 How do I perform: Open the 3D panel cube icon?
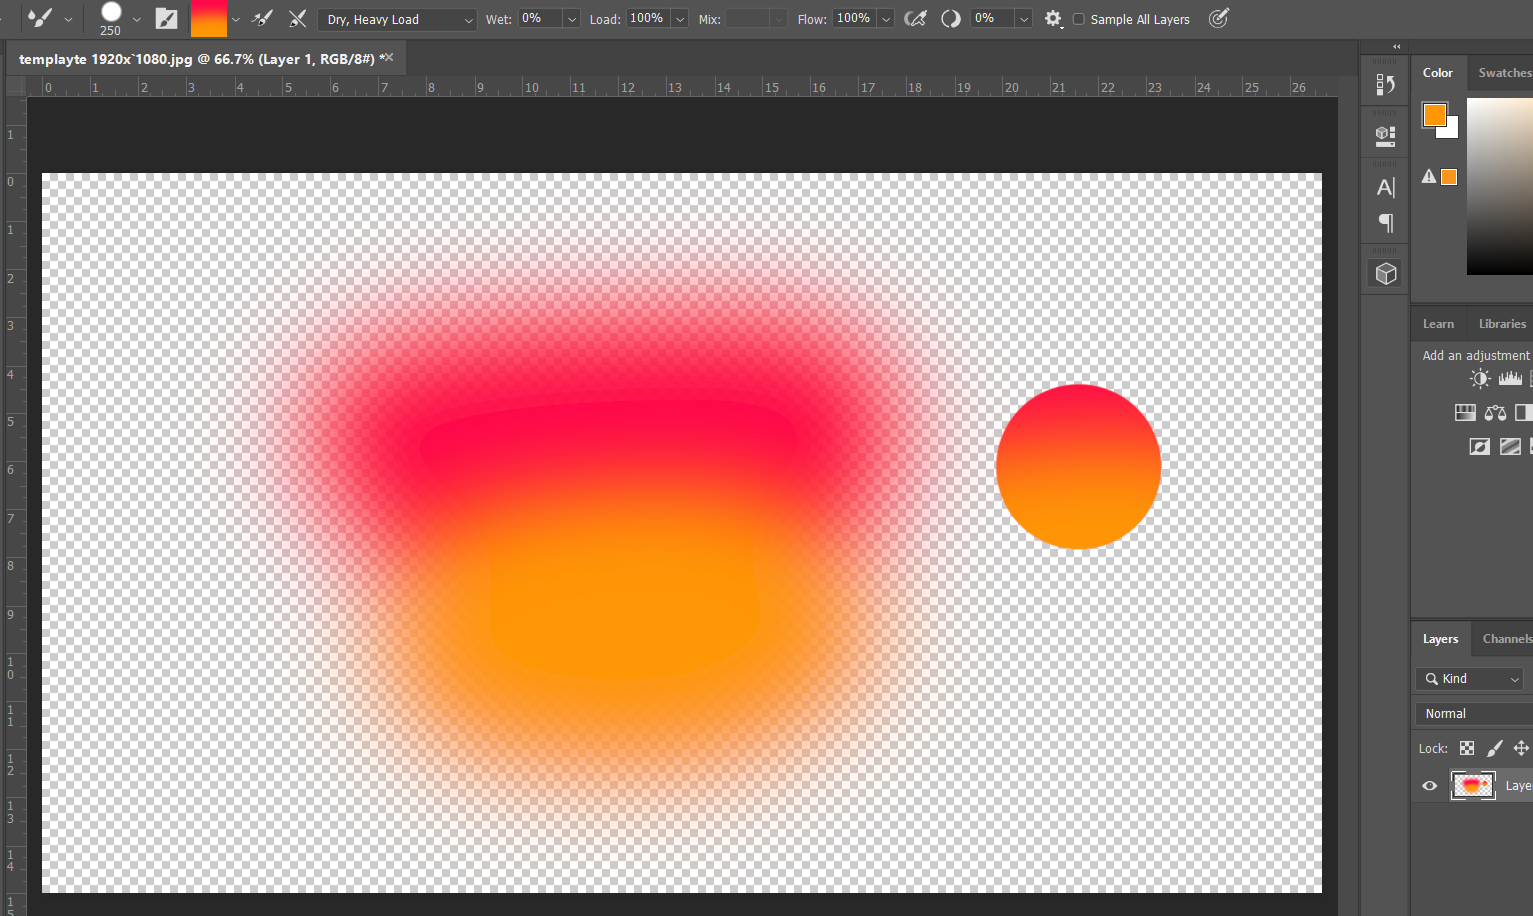[x=1385, y=274]
